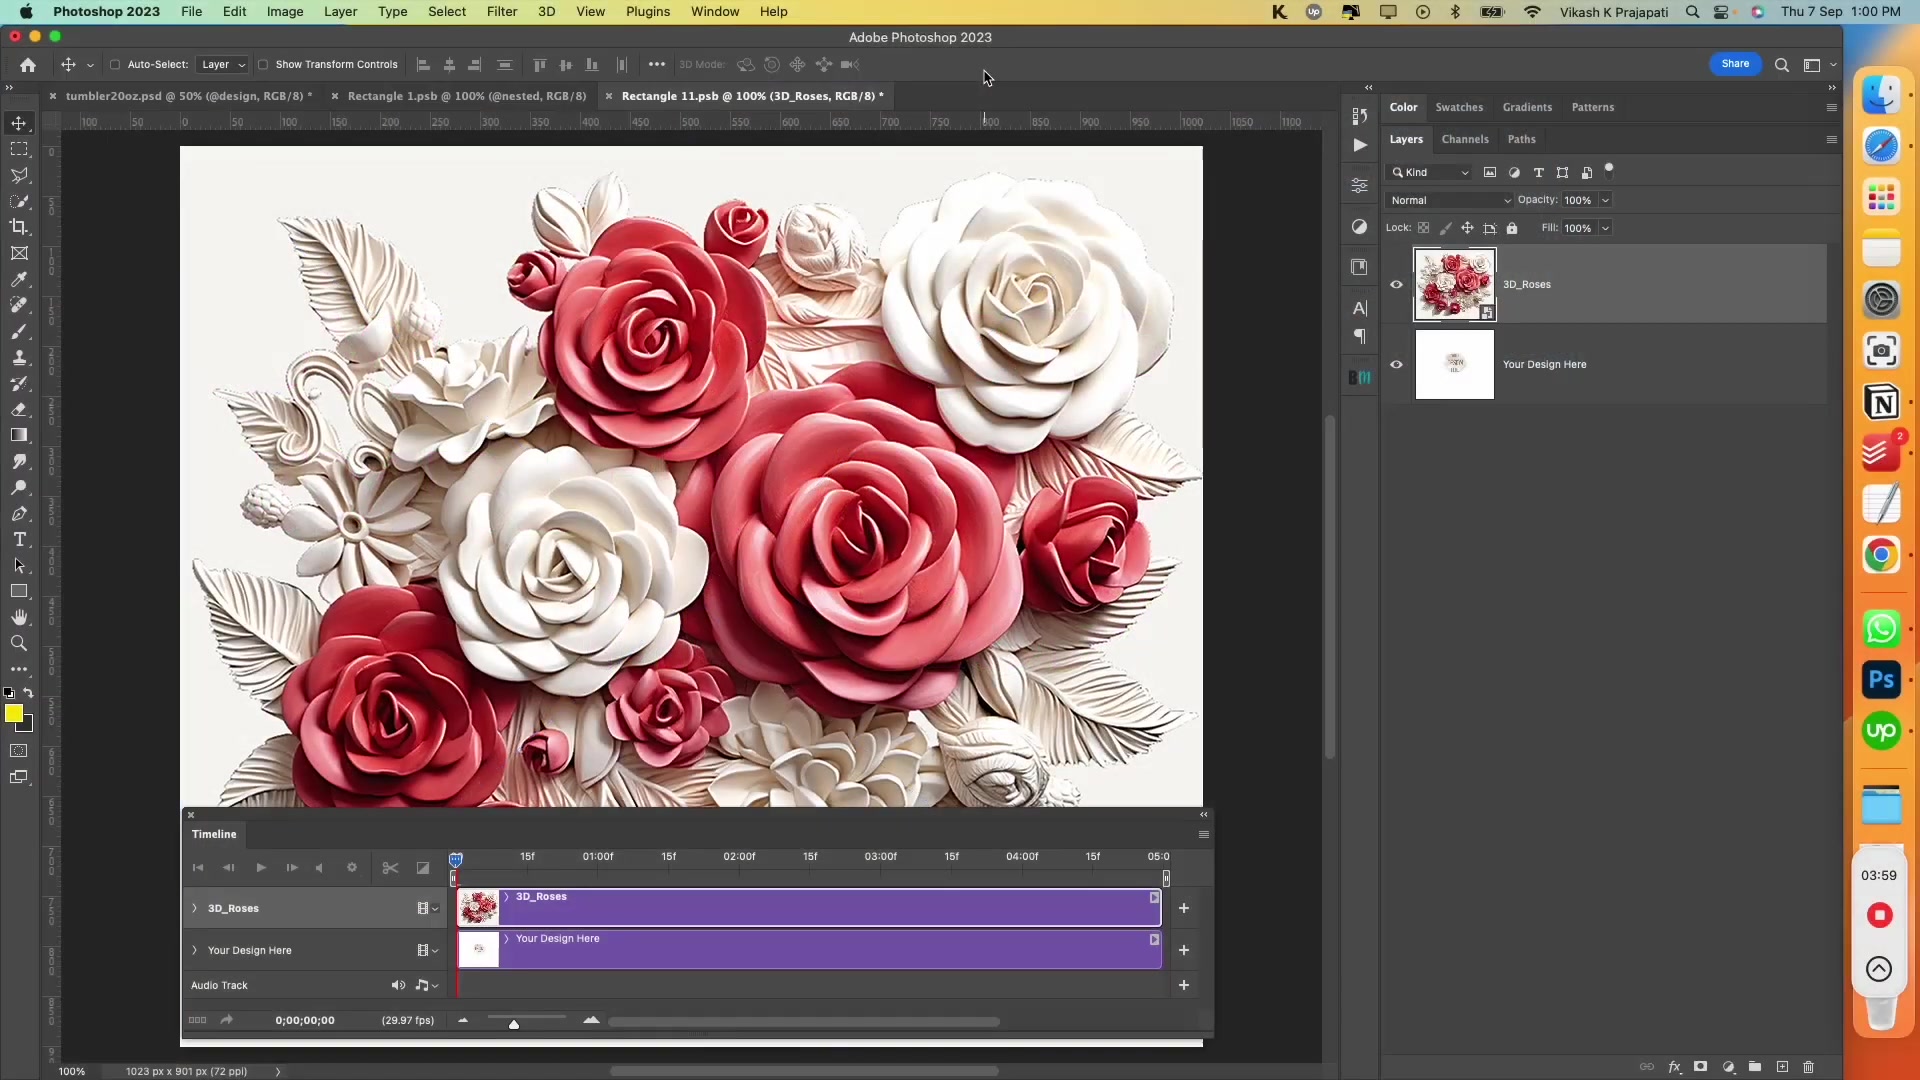Click the Share button
This screenshot has width=1920, height=1080.
[x=1736, y=63]
